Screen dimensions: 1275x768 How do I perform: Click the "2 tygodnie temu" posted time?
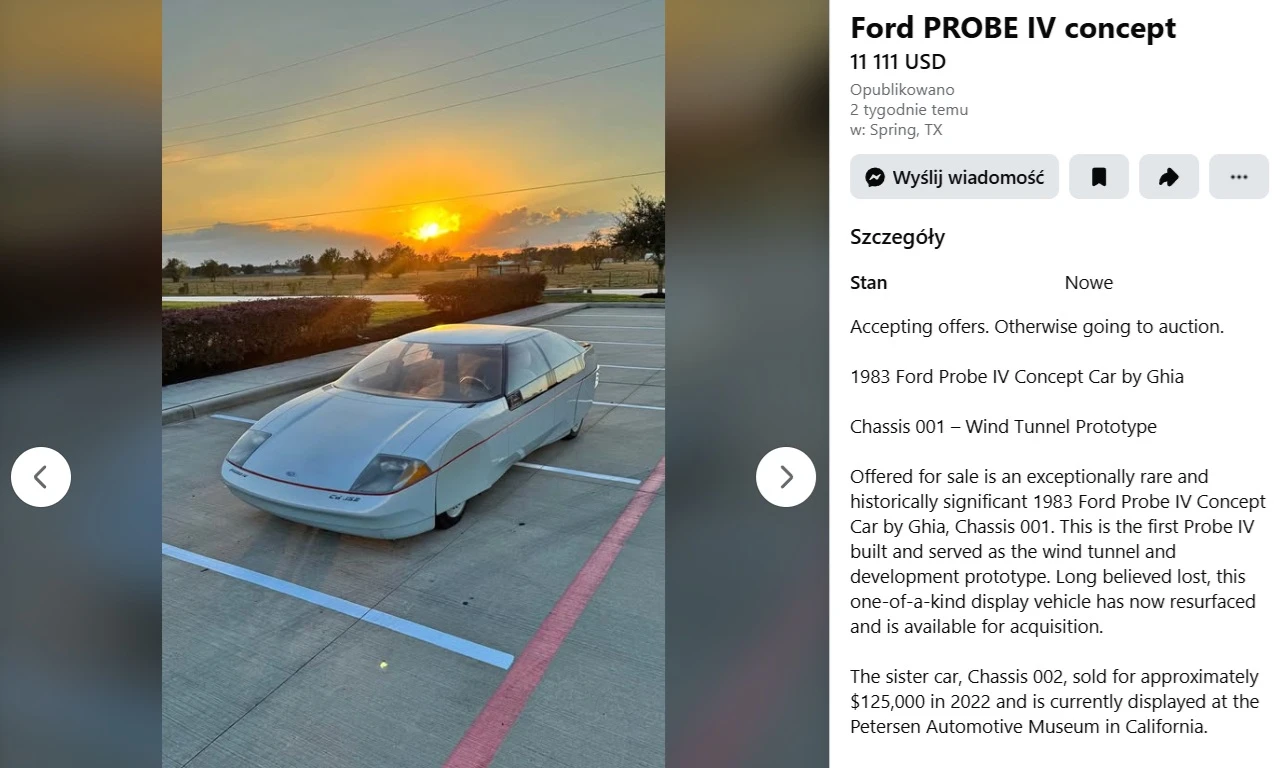pos(908,110)
